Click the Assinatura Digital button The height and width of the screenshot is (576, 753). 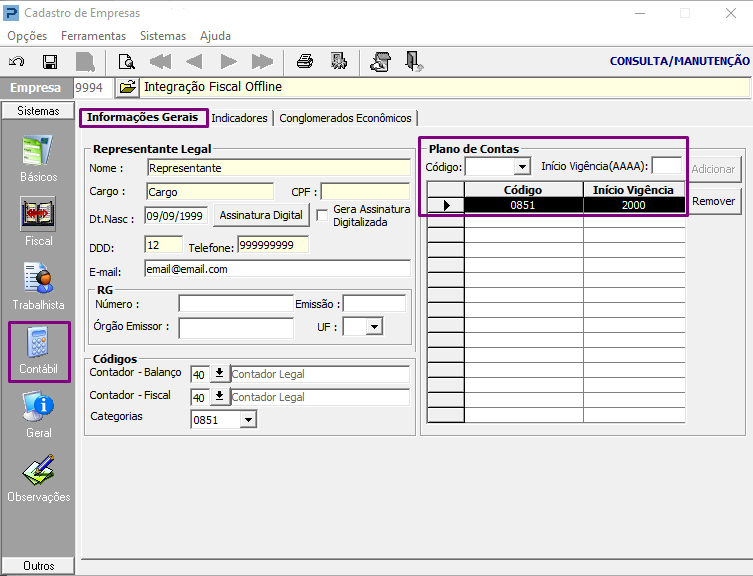coord(261,215)
